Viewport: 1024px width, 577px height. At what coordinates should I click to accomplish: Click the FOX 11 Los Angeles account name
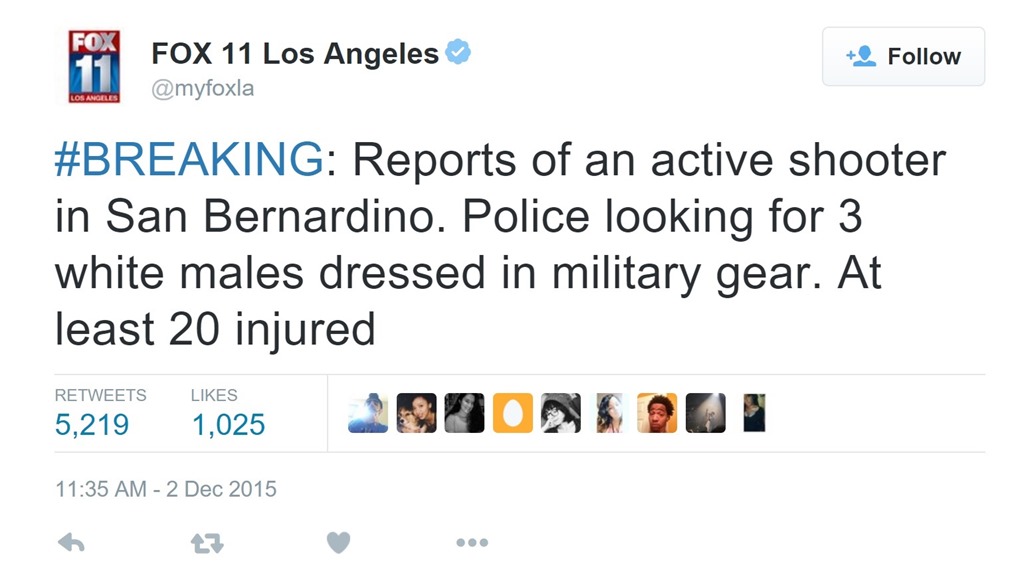[295, 54]
